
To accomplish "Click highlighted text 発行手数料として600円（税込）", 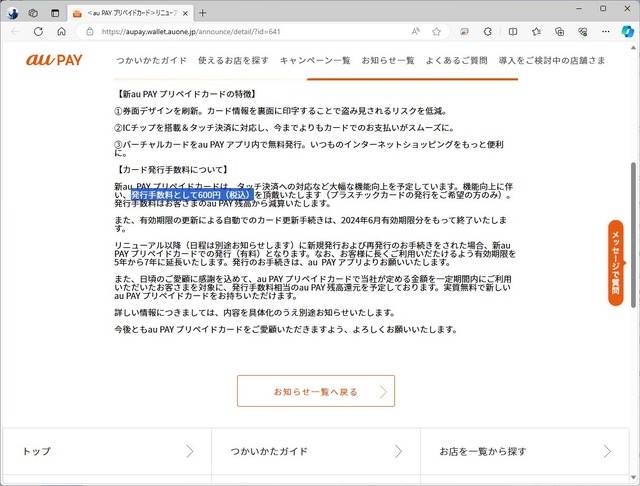I will click(192, 195).
